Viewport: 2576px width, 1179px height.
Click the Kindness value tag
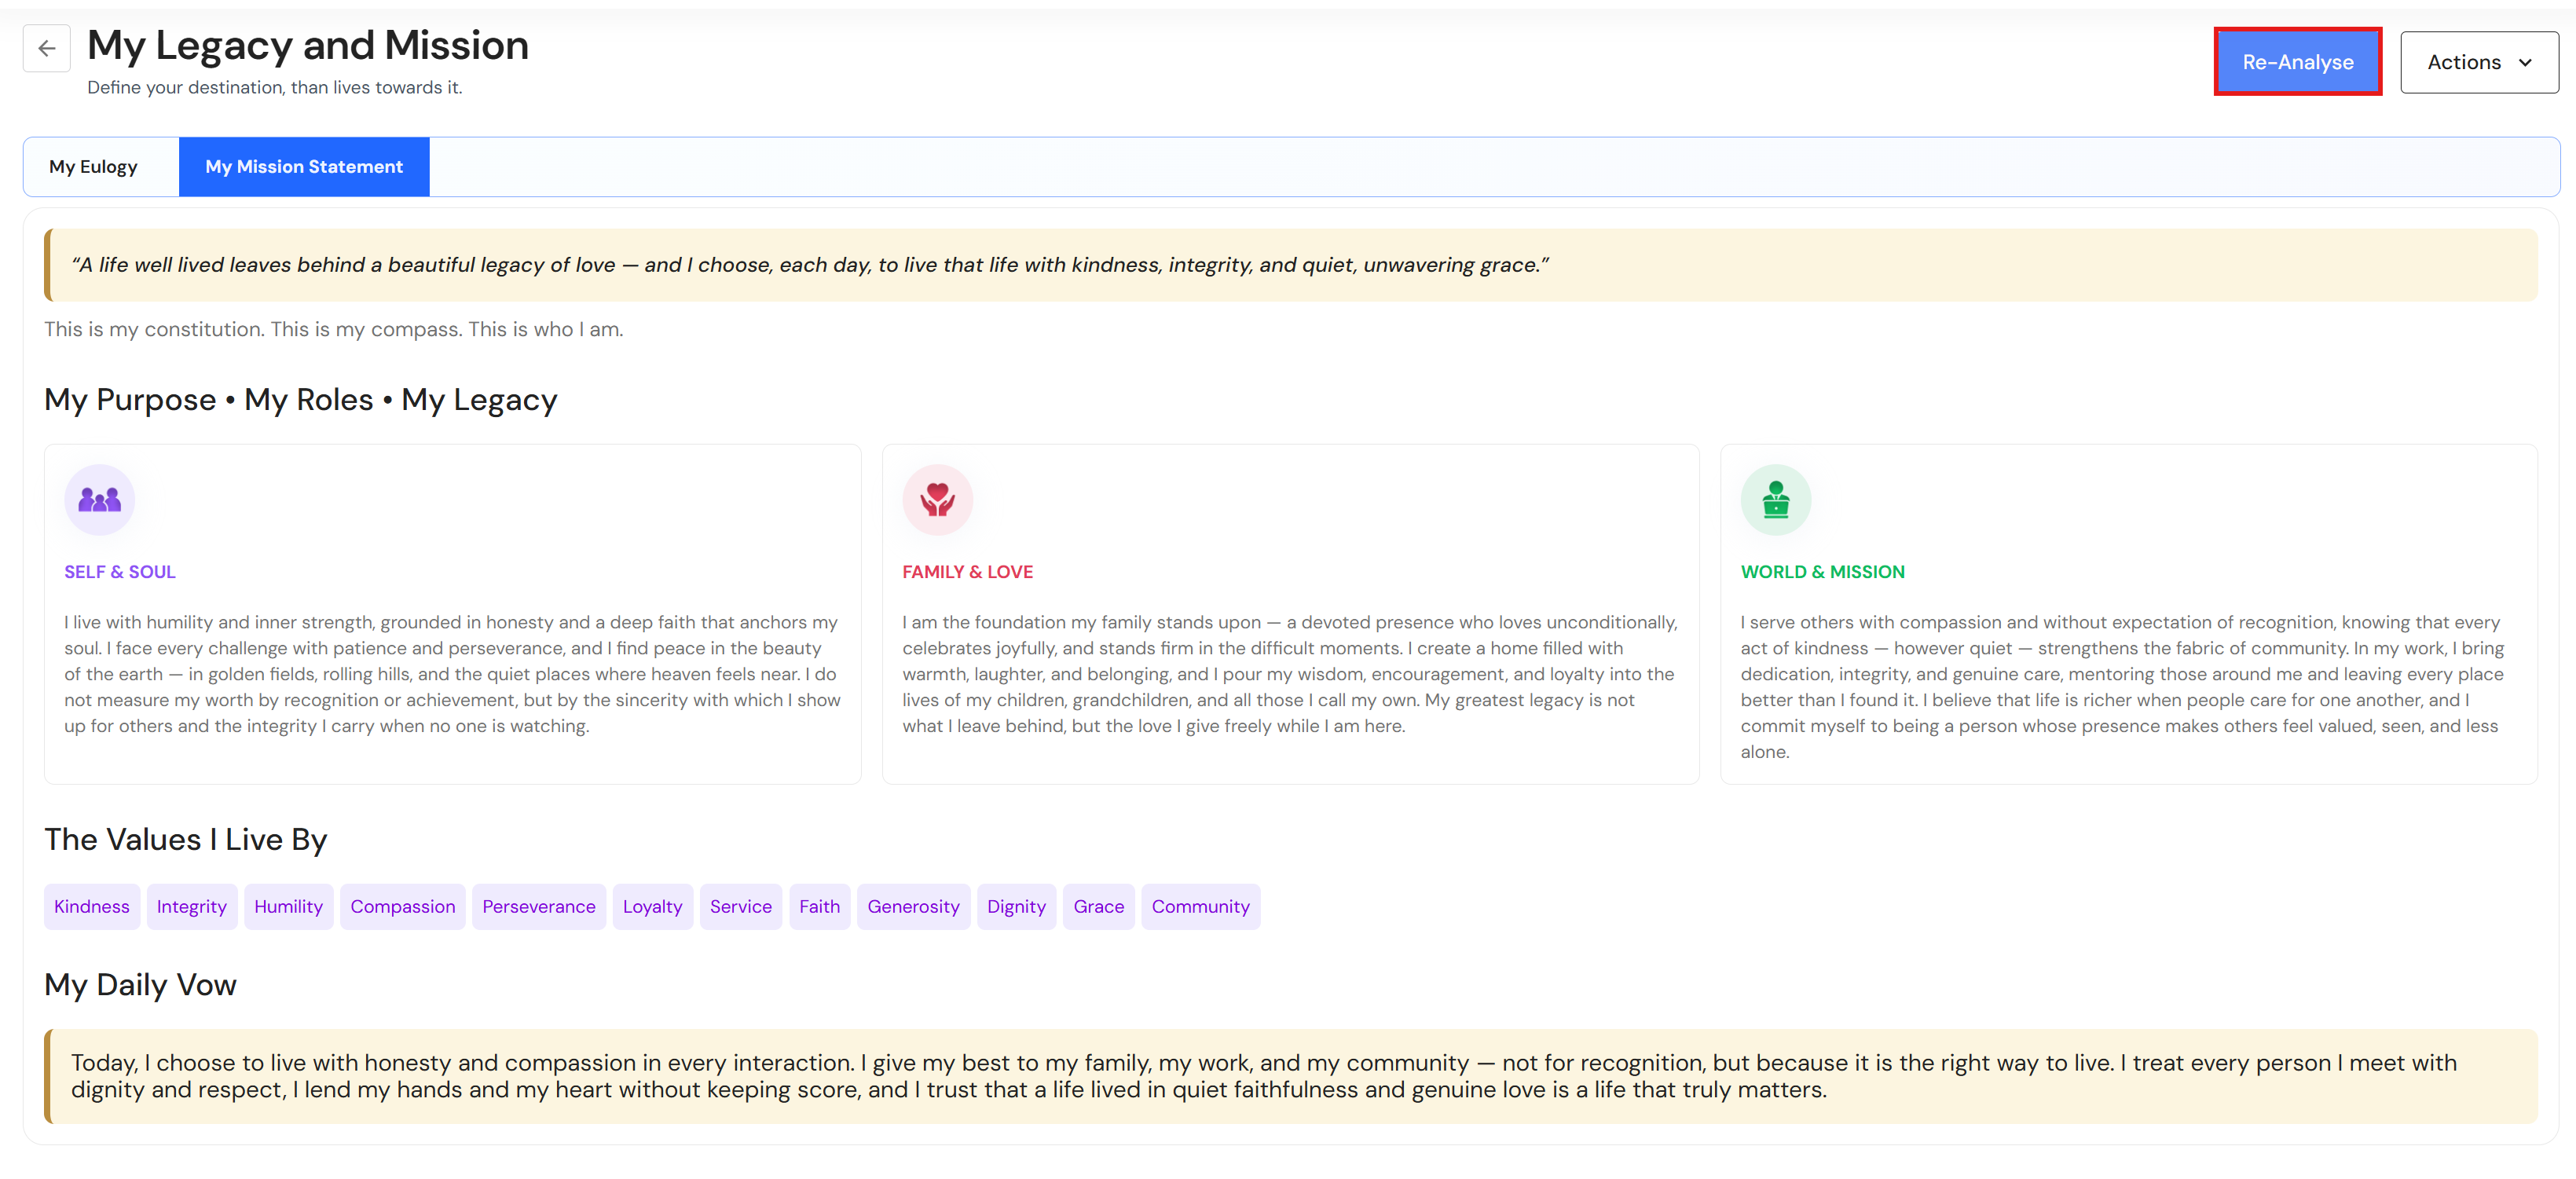pyautogui.click(x=92, y=906)
